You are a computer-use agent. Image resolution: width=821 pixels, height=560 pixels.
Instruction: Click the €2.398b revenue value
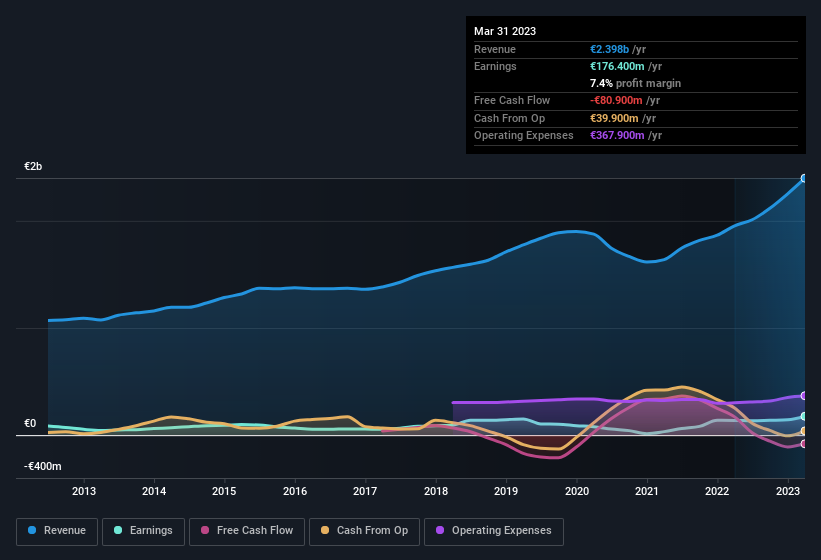pyautogui.click(x=609, y=49)
